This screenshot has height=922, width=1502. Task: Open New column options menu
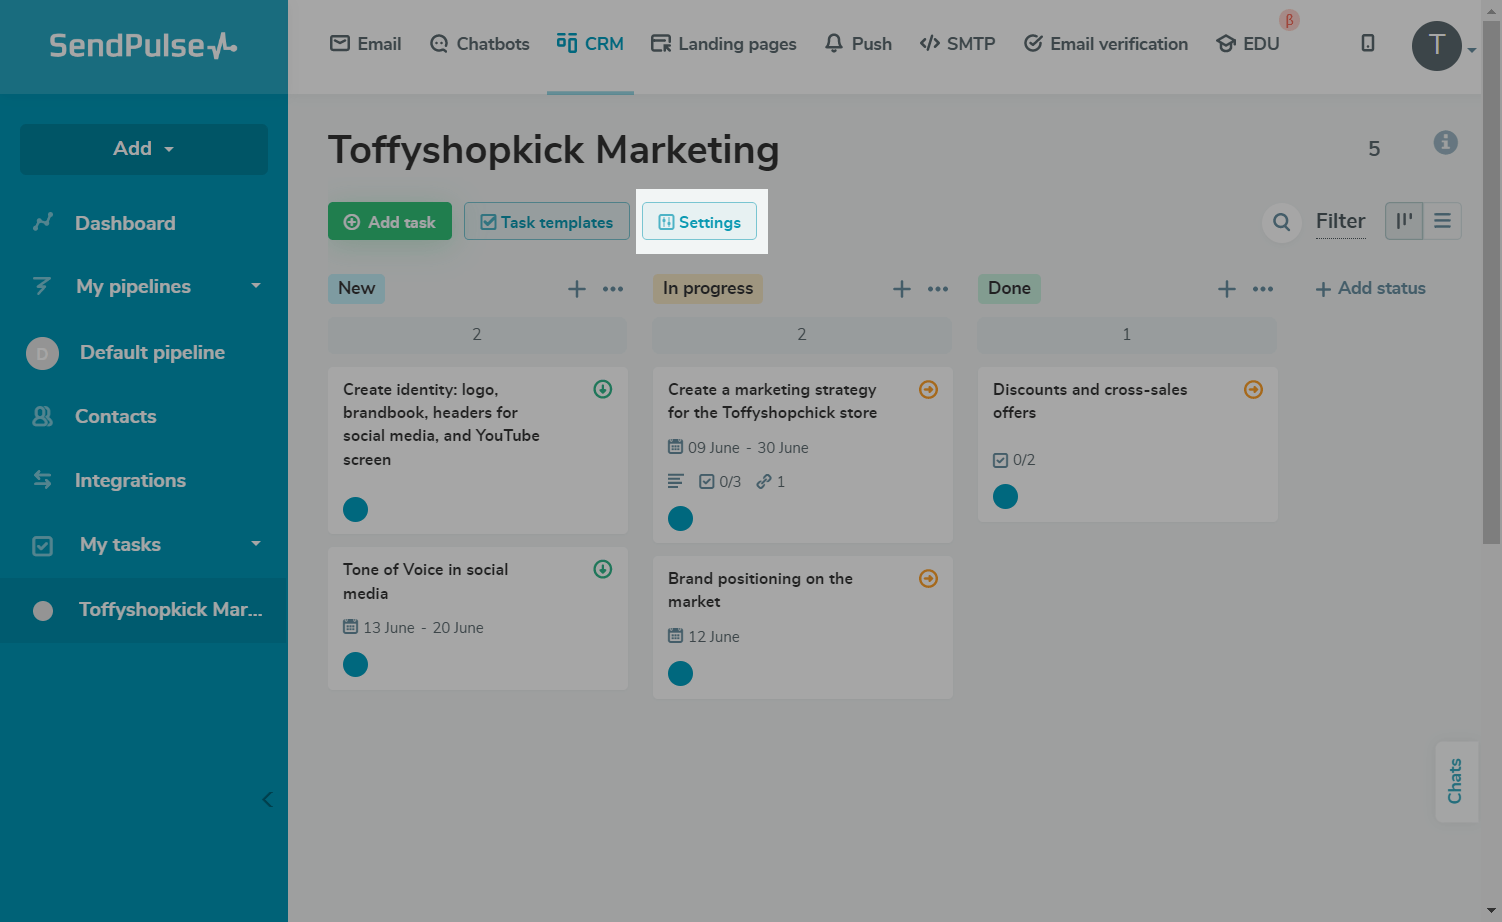(613, 289)
